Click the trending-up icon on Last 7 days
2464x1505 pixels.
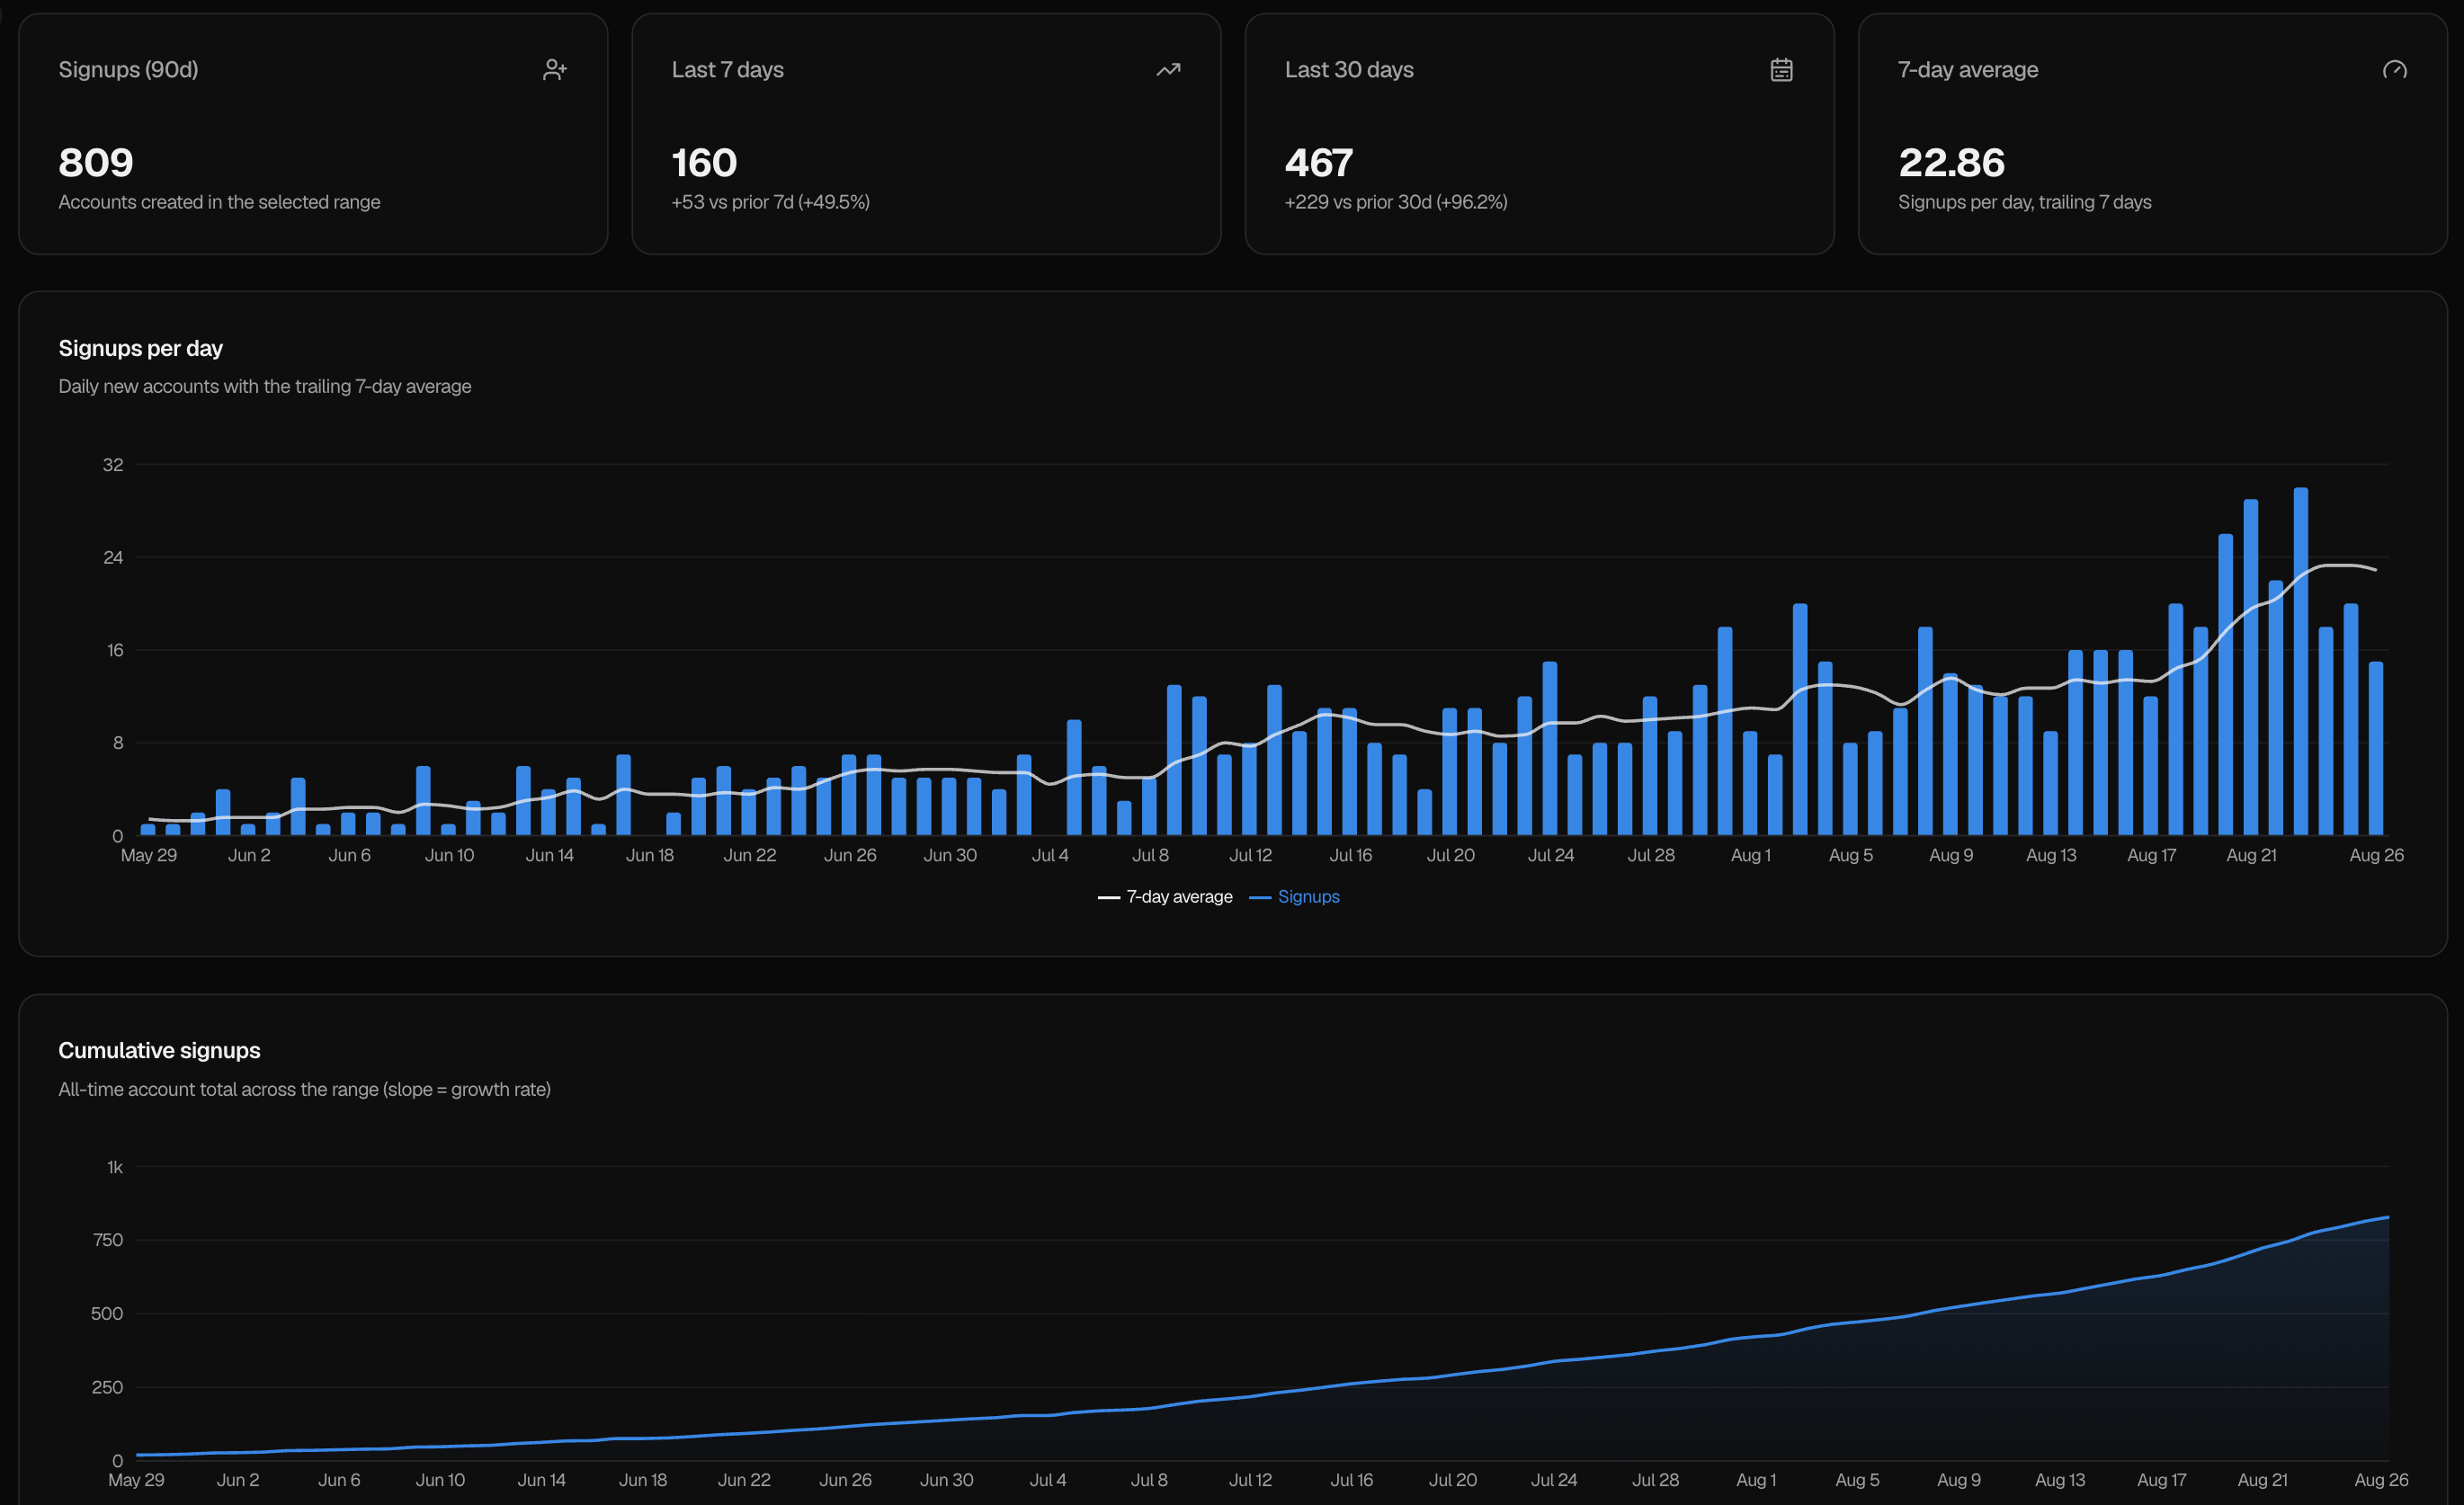1168,69
